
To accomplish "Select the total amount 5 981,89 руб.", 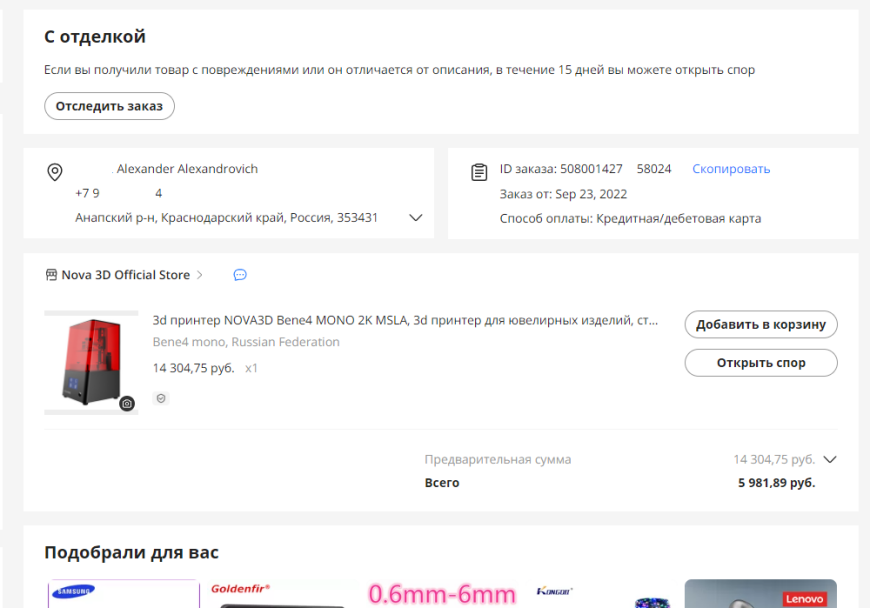I will [776, 483].
